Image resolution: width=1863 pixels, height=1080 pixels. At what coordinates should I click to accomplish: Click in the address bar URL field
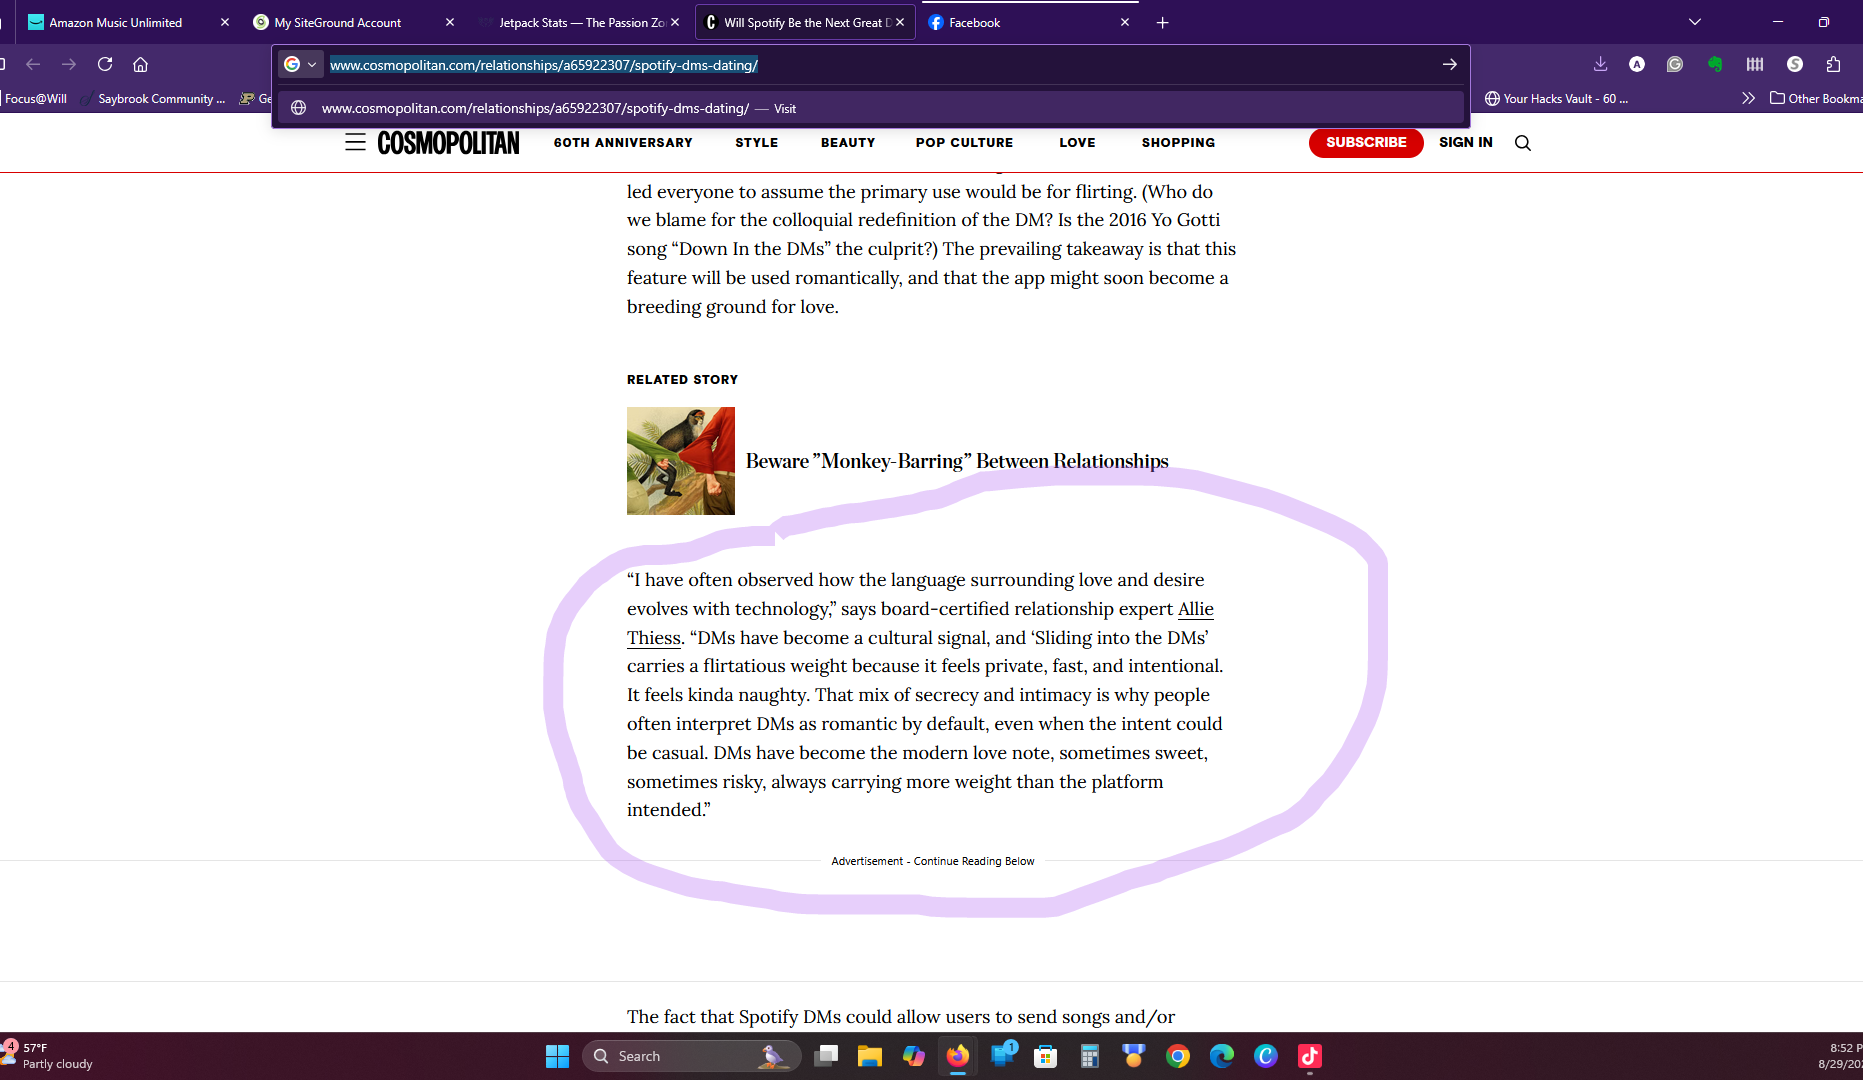click(880, 64)
